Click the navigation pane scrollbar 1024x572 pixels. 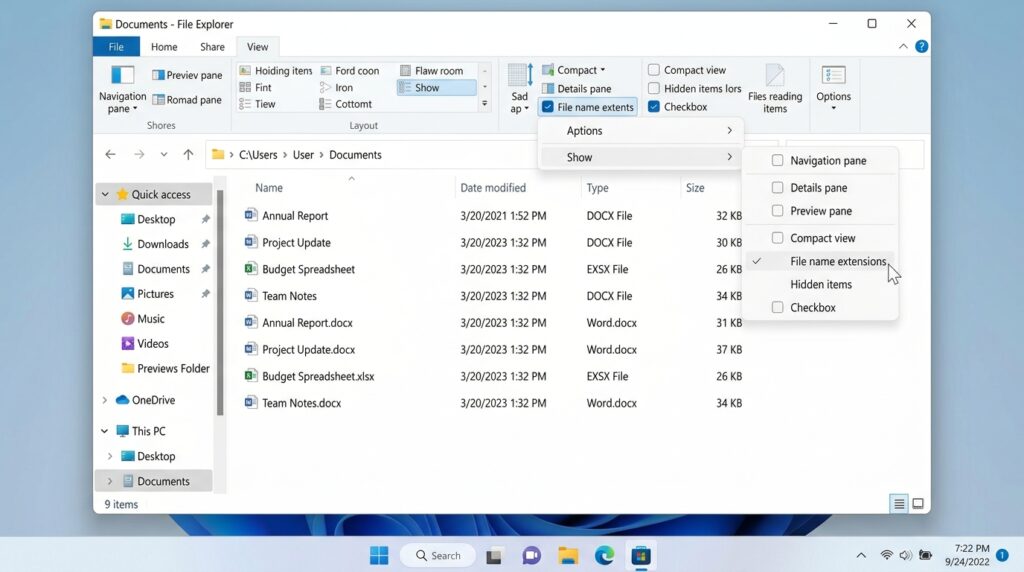[x=220, y=303]
